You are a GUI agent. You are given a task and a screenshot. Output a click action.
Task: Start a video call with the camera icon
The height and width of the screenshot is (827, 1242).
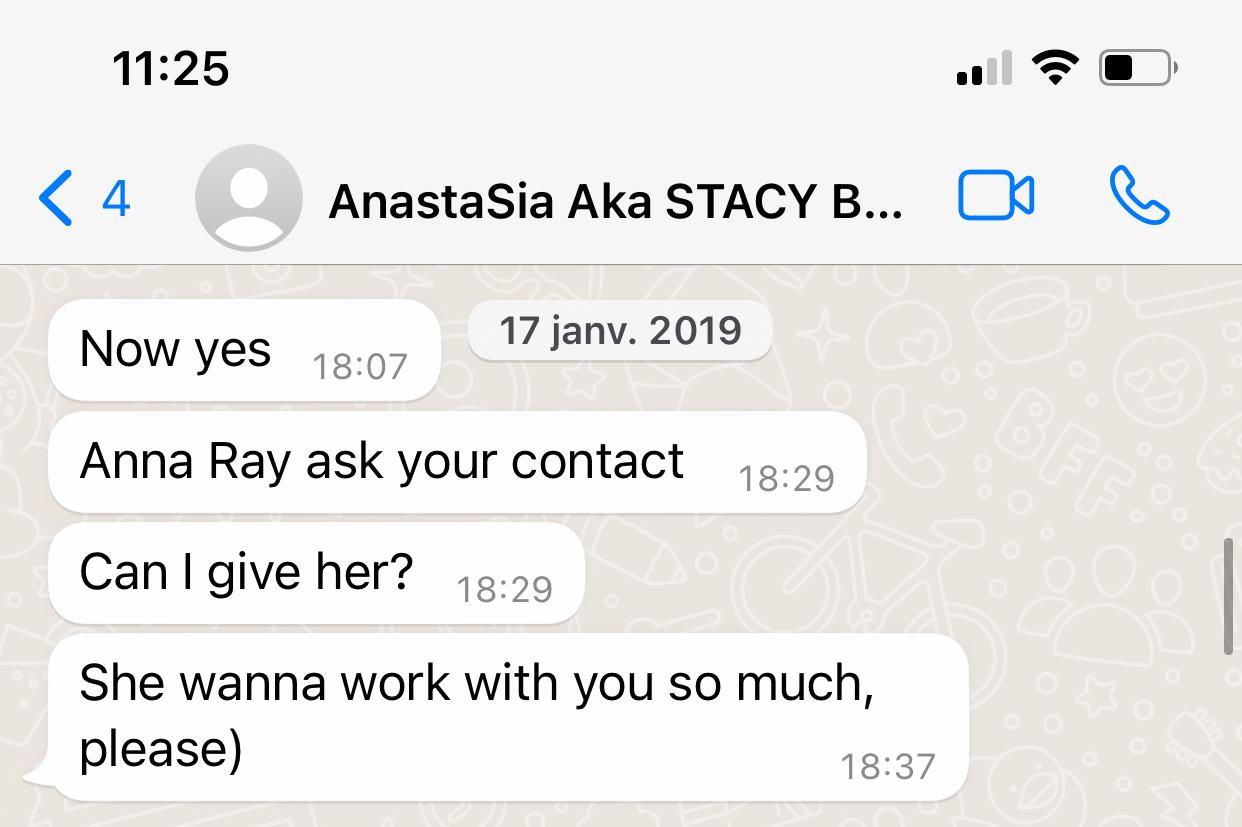click(x=996, y=196)
